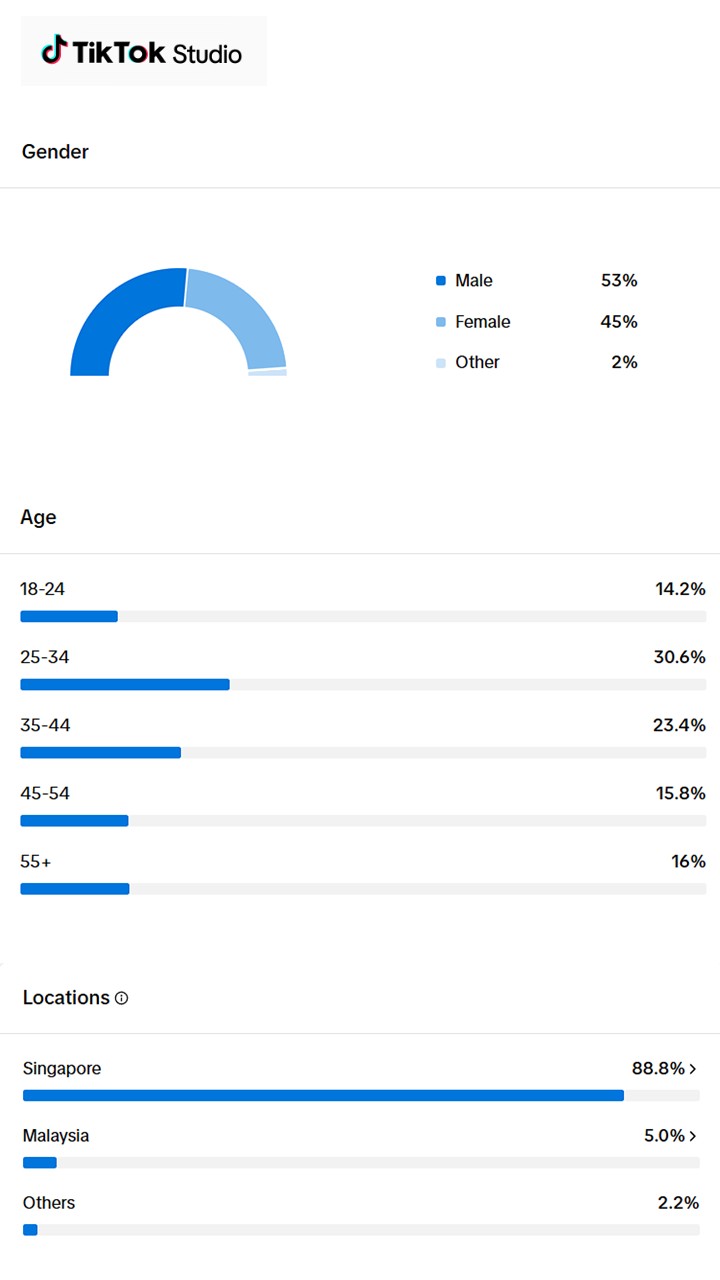The height and width of the screenshot is (1280, 720).
Task: Click the 18-24 age bar
Action: pyautogui.click(x=69, y=617)
